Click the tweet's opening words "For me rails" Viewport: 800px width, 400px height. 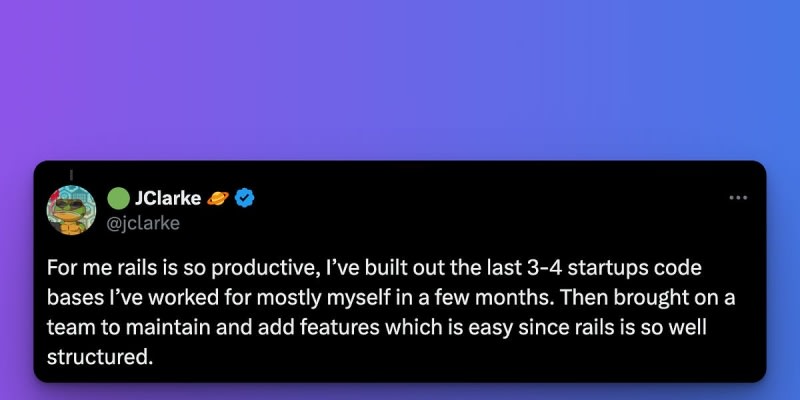tap(95, 270)
